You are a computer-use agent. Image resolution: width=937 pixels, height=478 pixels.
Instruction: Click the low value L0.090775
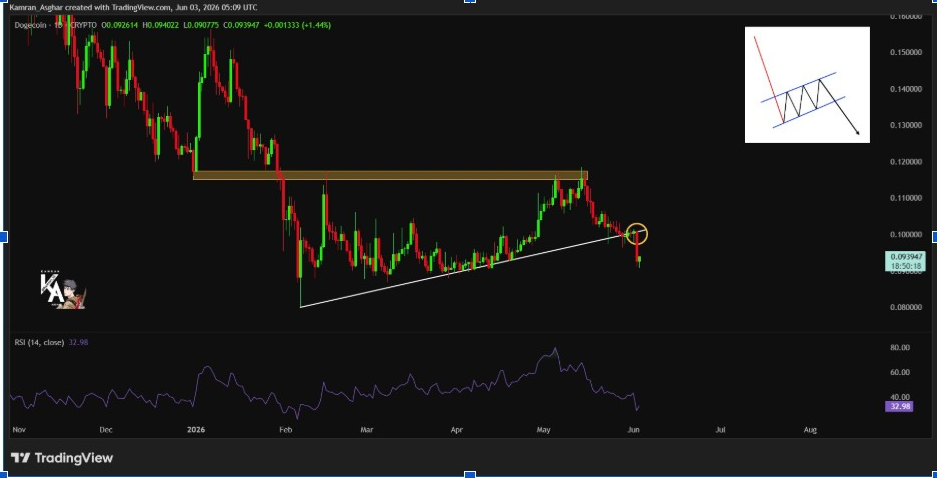click(201, 25)
